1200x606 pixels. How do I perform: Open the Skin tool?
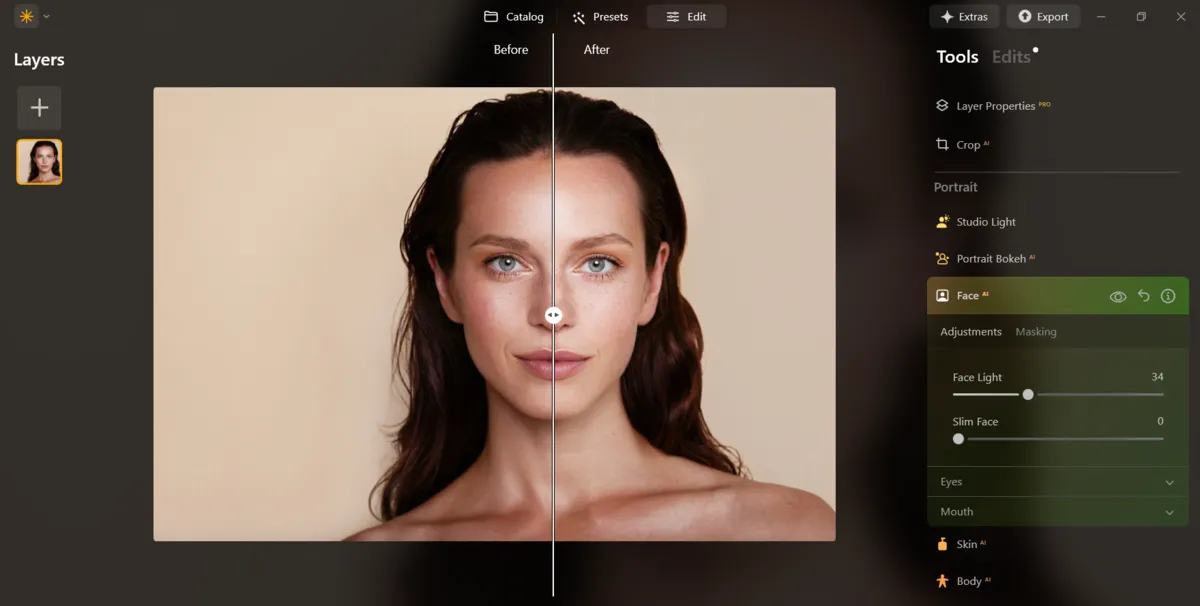pyautogui.click(x=966, y=544)
